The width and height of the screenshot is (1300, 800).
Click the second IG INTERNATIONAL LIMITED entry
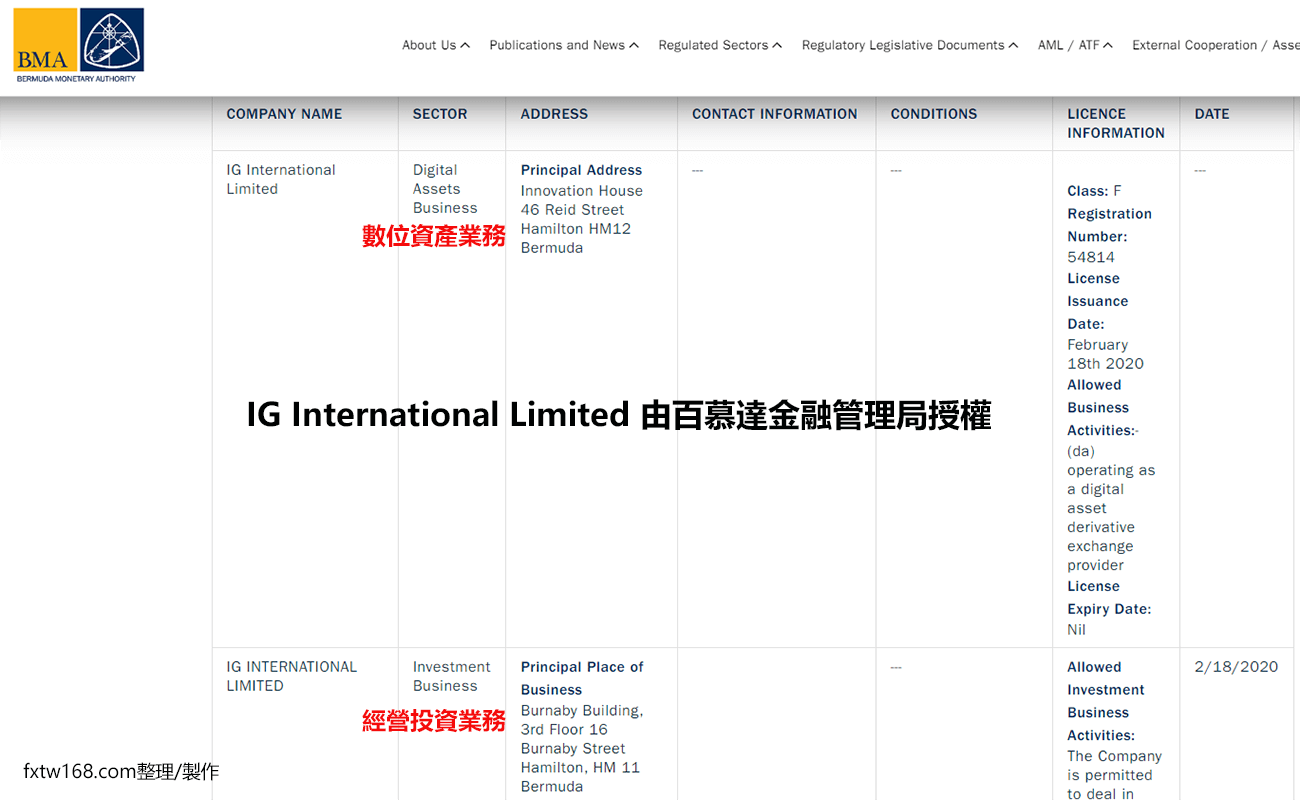tap(291, 676)
